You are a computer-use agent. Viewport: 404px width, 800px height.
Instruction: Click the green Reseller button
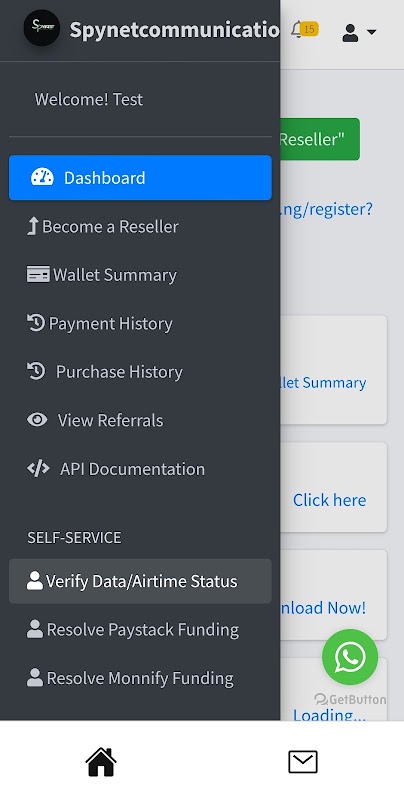pos(320,139)
